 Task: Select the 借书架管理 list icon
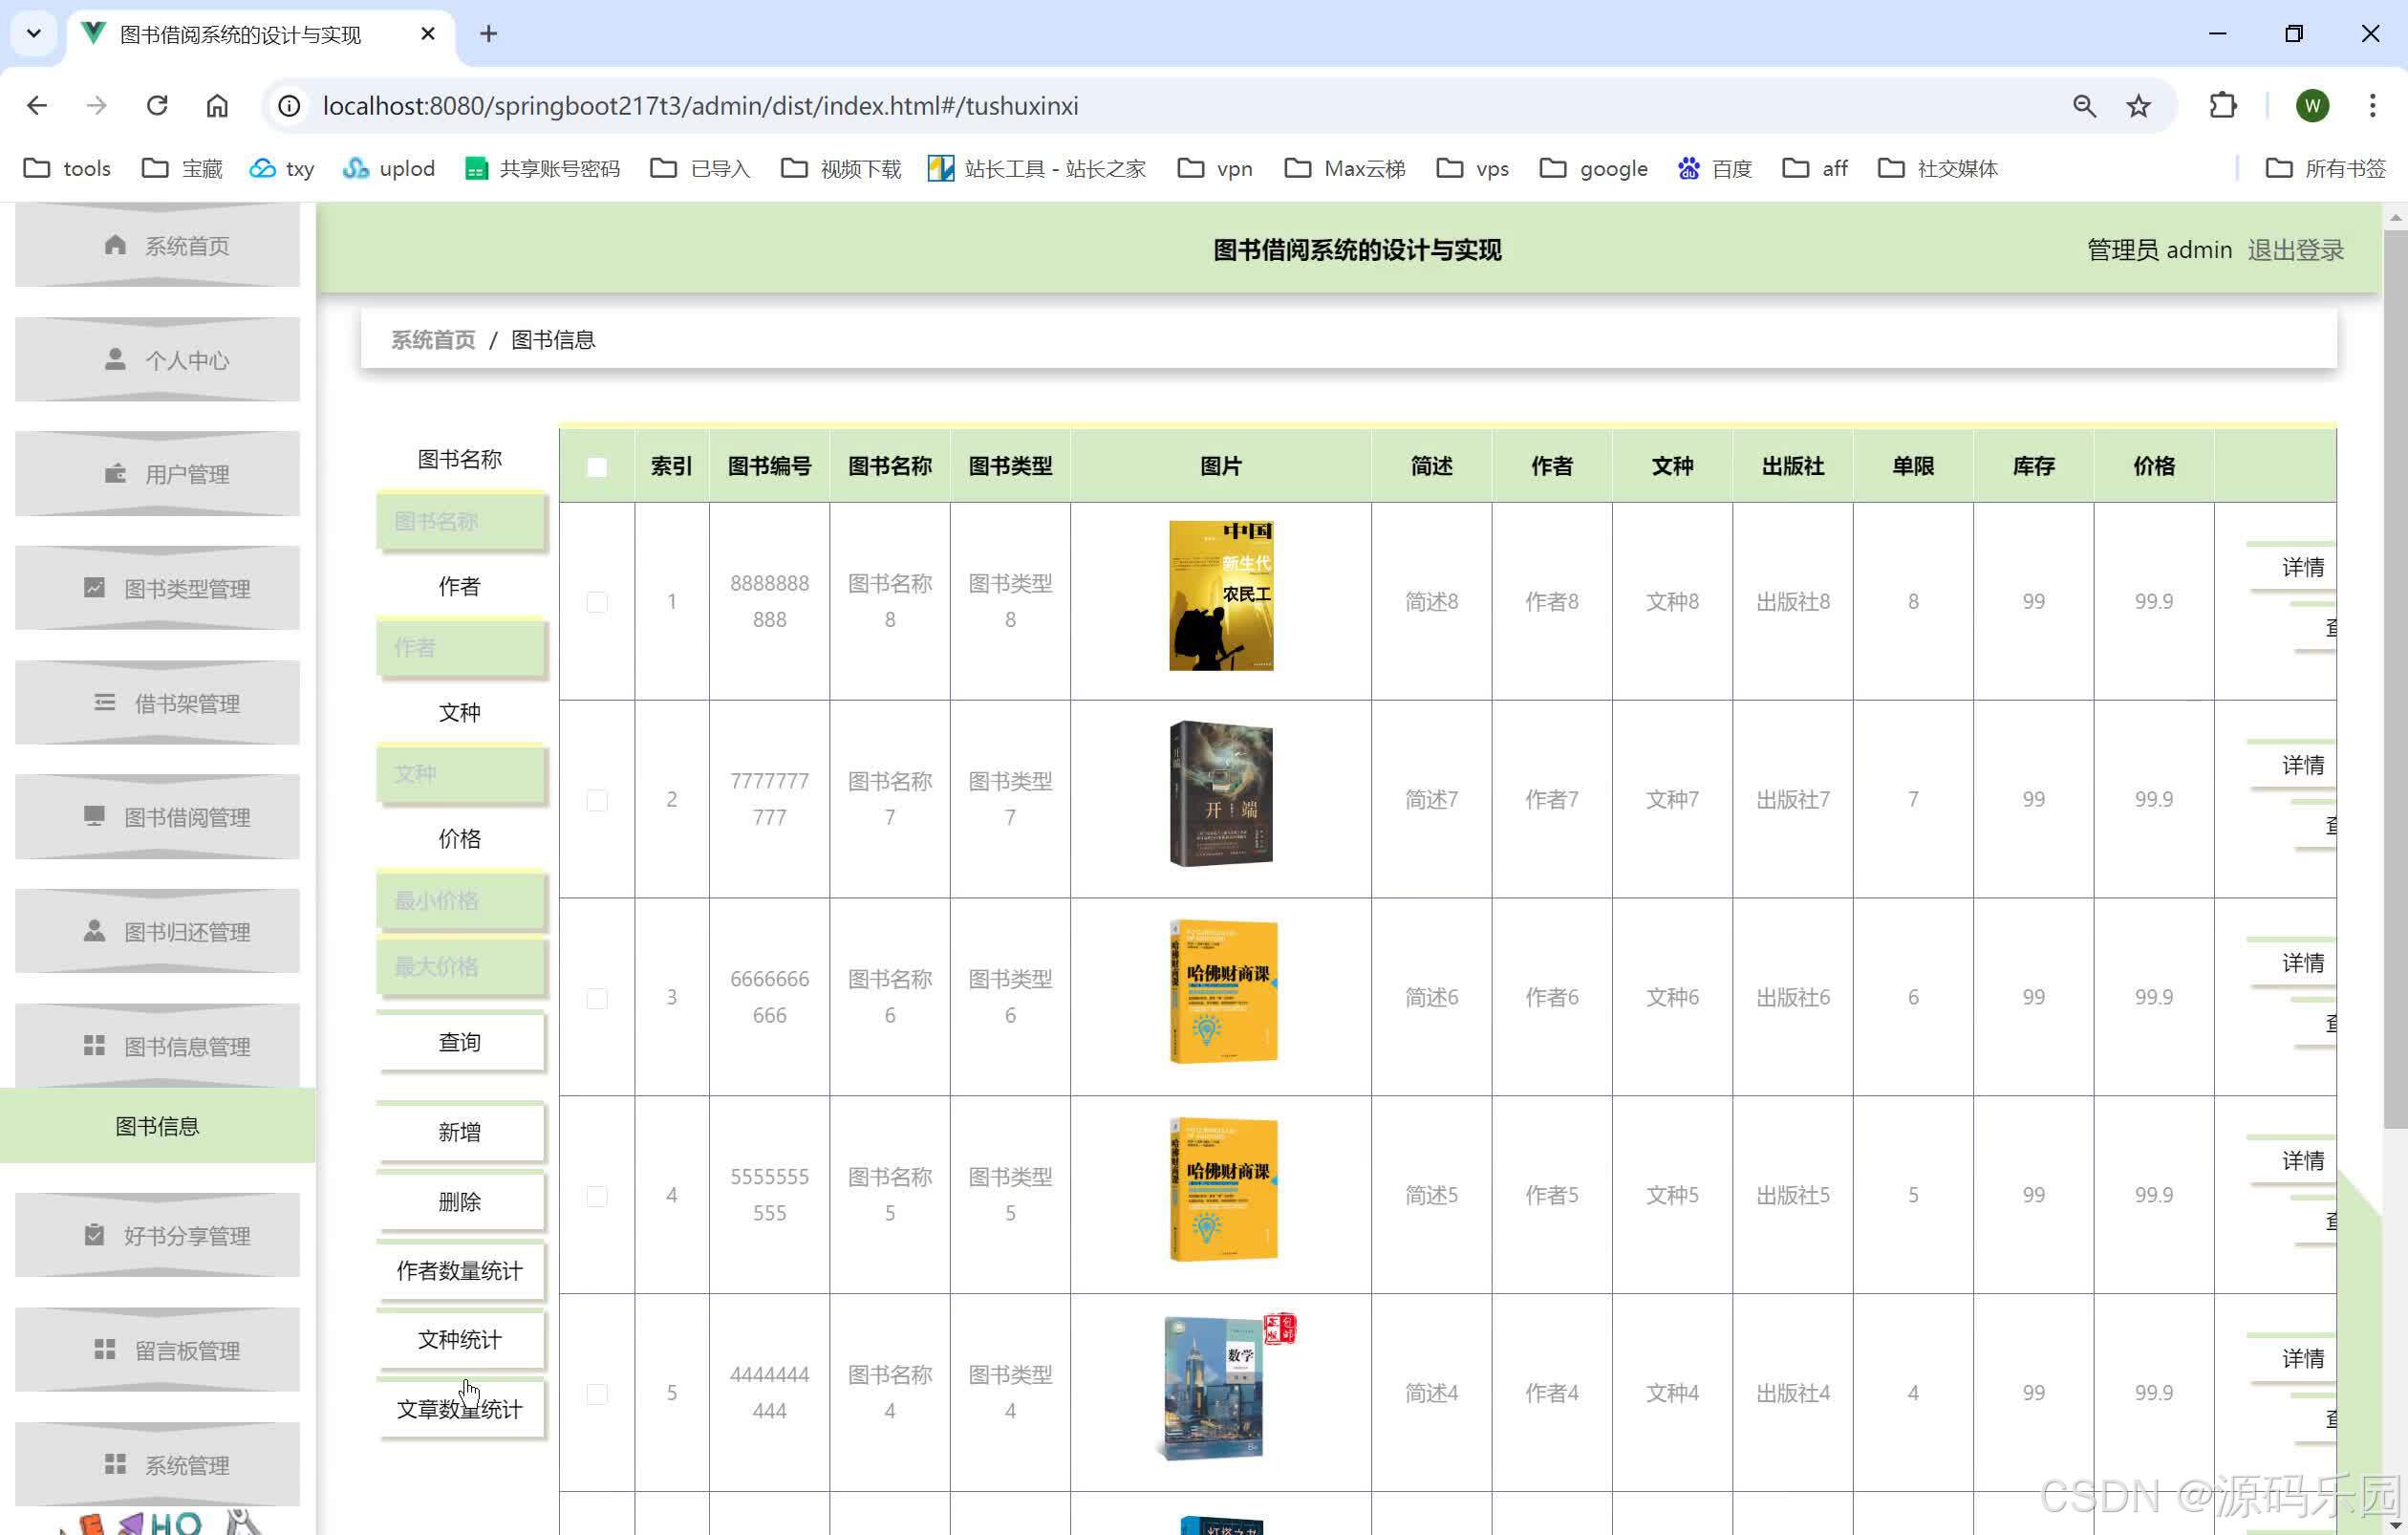click(106, 703)
